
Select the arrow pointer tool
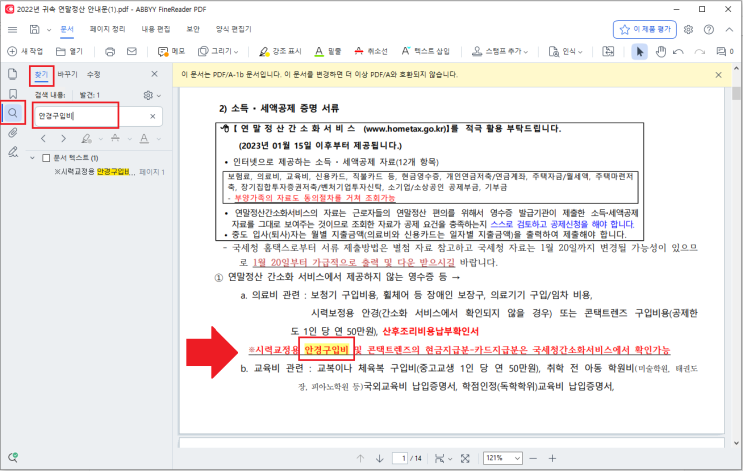coord(640,51)
